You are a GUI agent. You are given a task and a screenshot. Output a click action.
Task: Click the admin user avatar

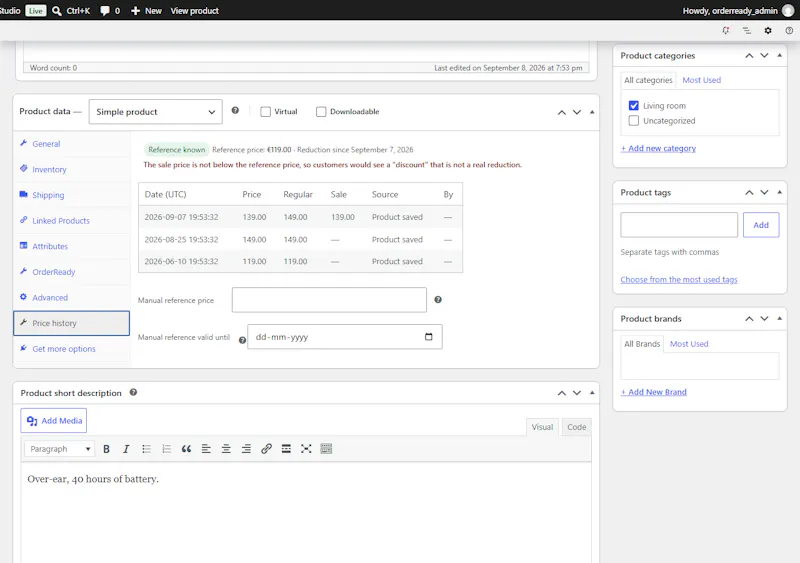788,11
